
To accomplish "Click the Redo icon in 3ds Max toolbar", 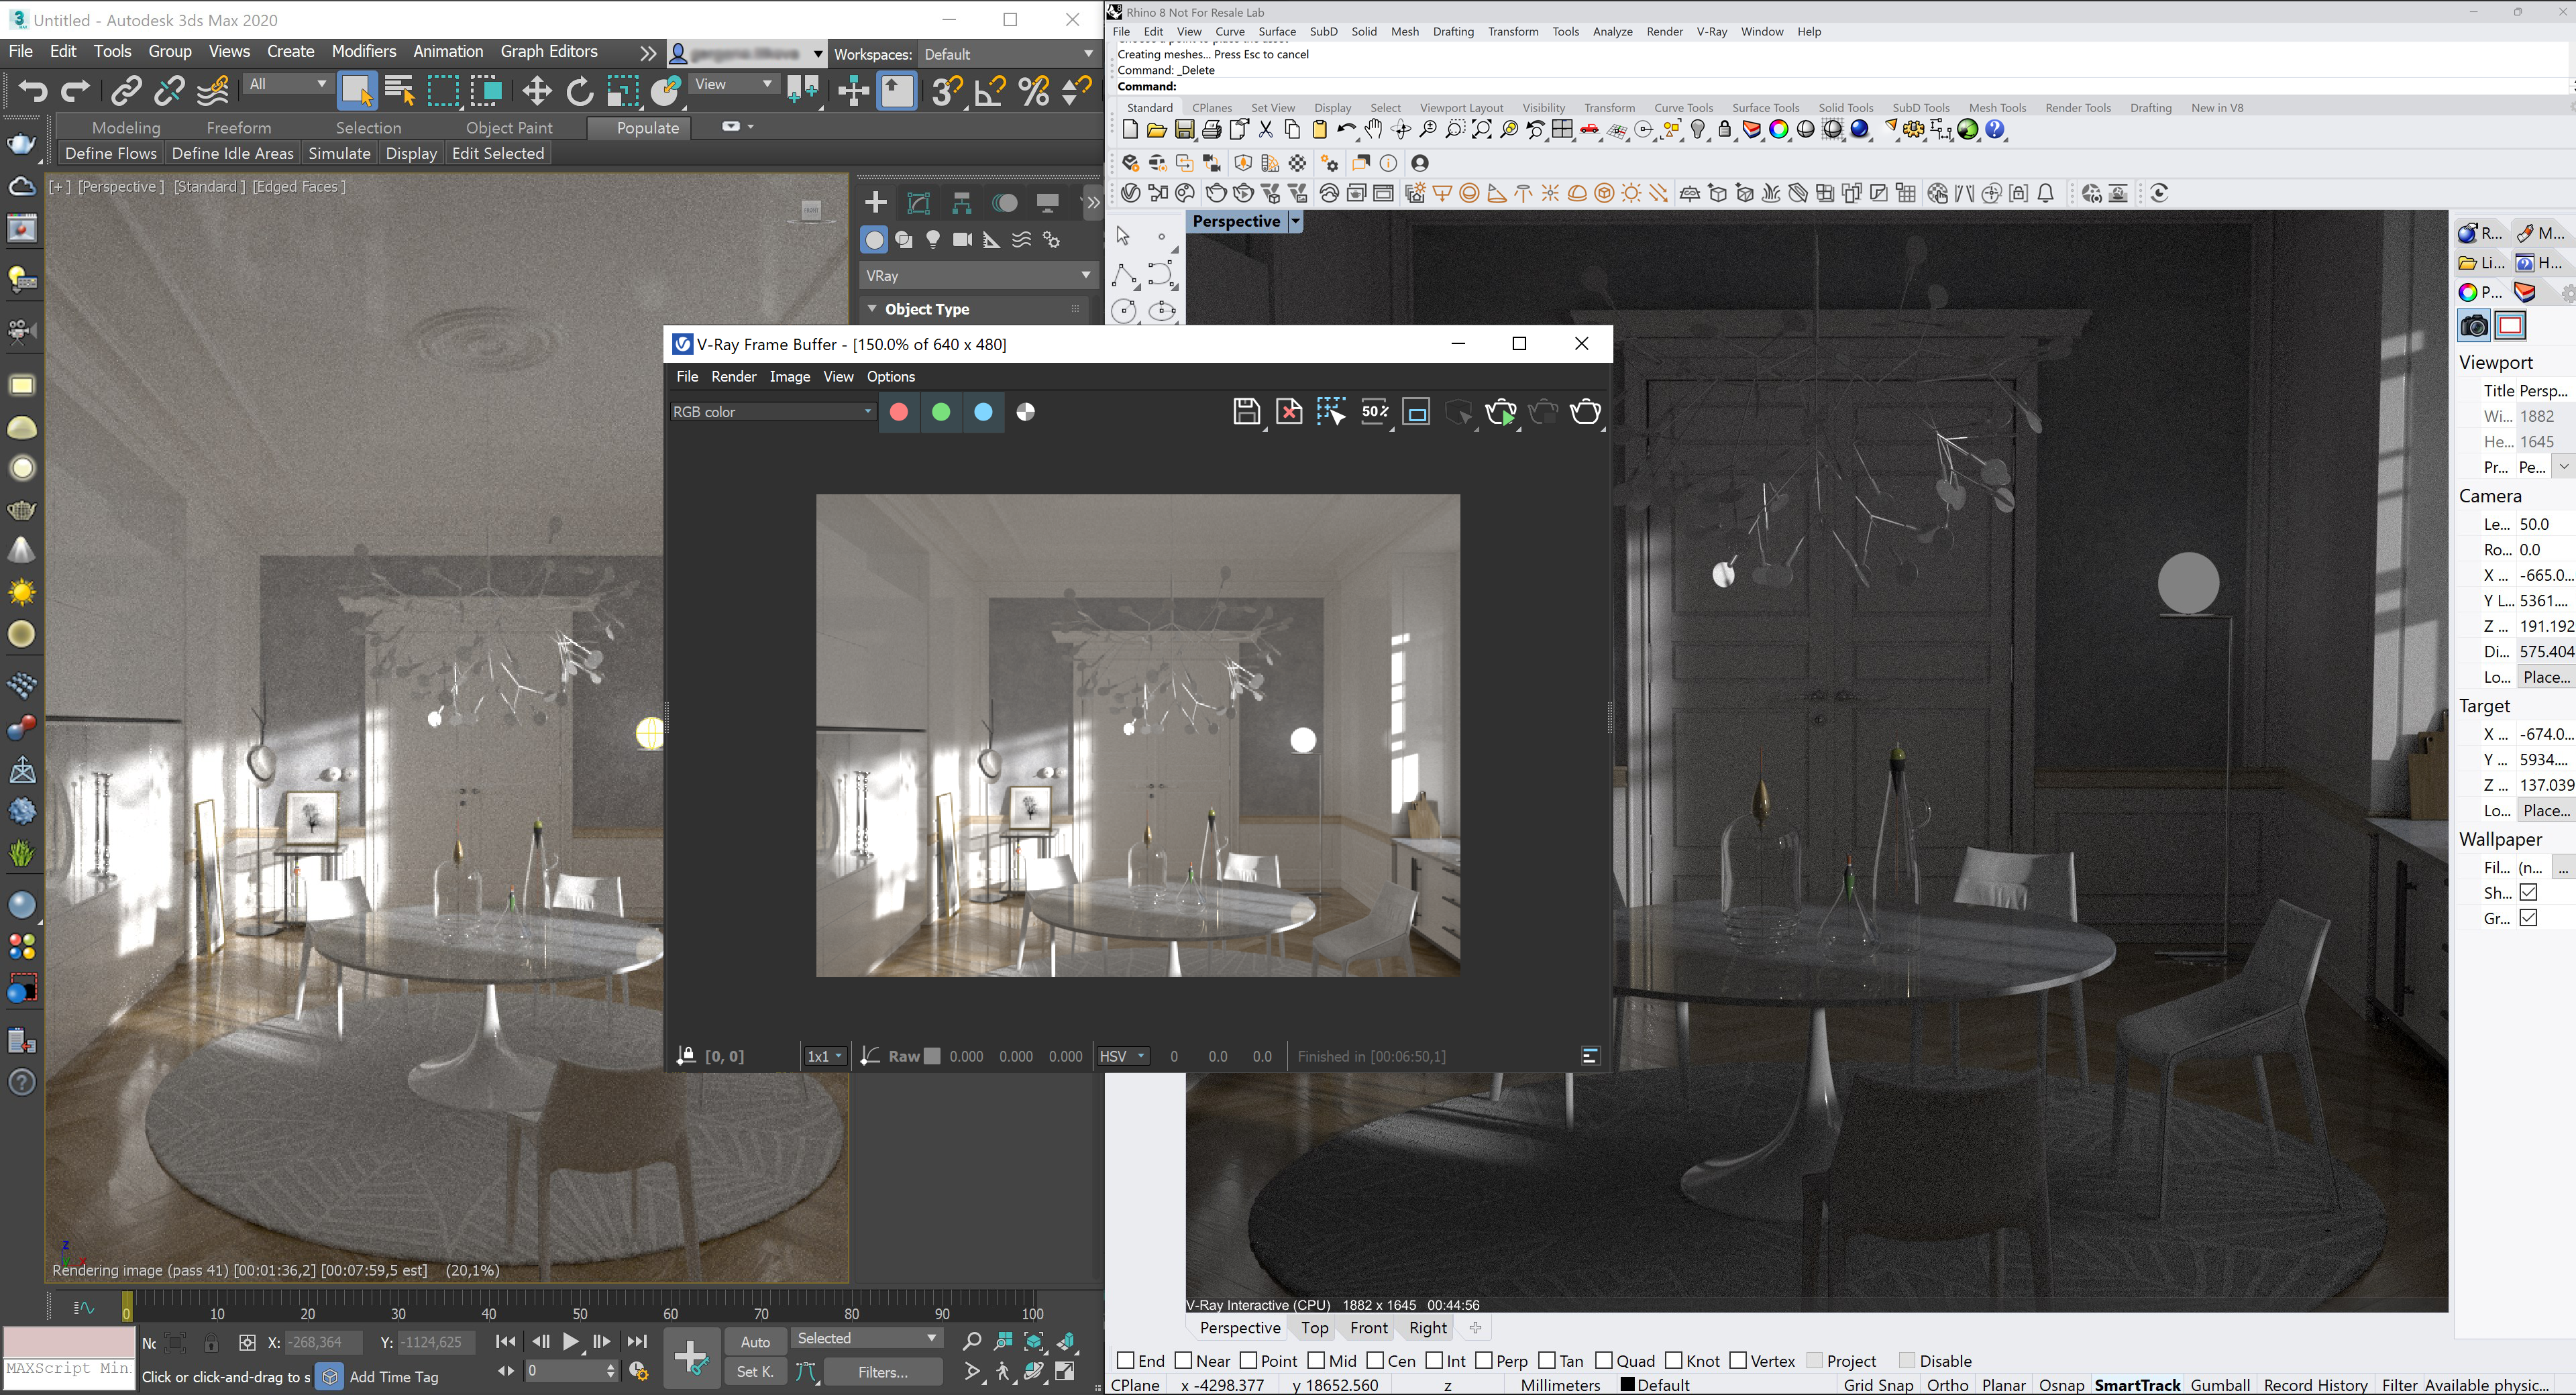I will tap(75, 92).
